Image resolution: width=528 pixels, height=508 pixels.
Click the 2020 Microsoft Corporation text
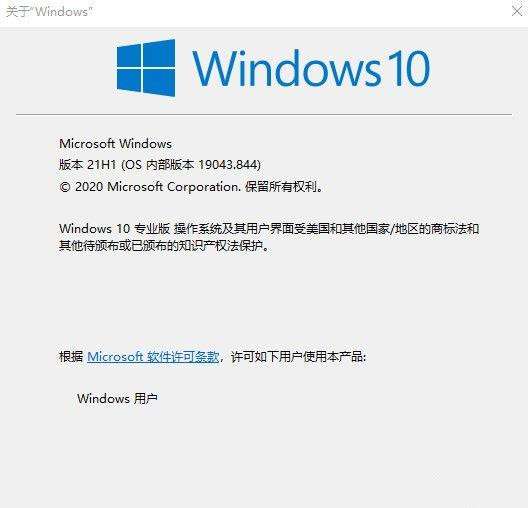coord(156,187)
